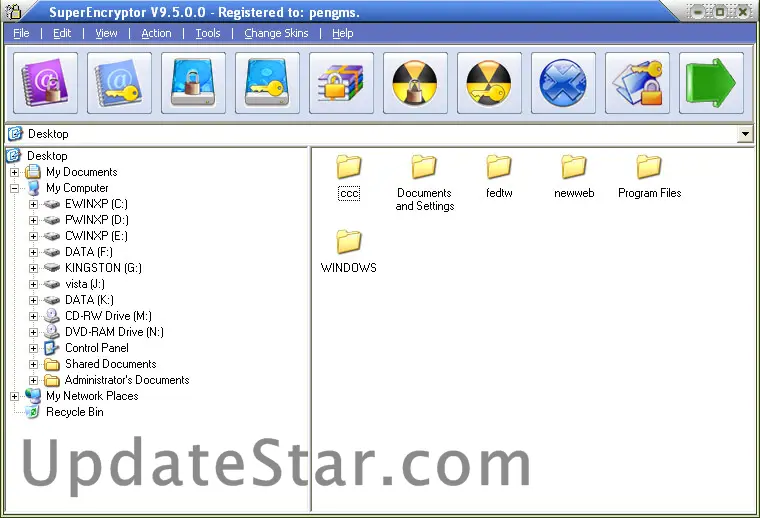The image size is (760, 518).
Task: Click the blue globe with X icon
Action: click(563, 83)
